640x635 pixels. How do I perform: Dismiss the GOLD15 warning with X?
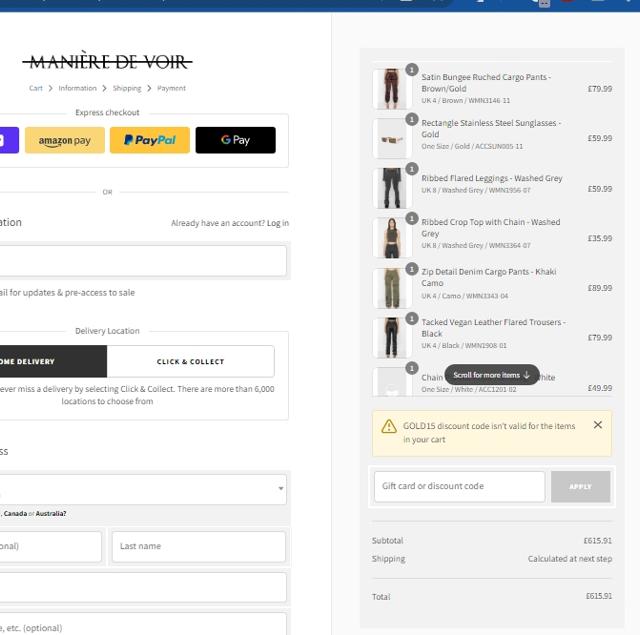[x=598, y=425]
